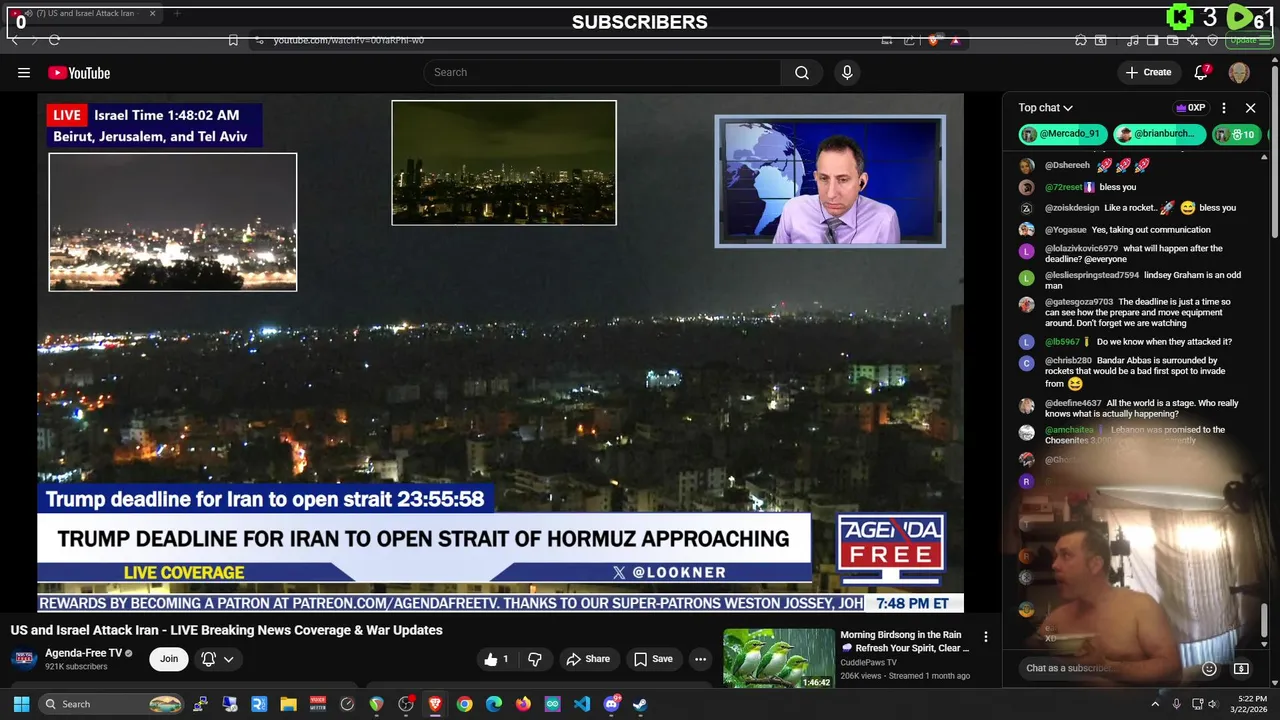Open Brave Rewards triangle icon
This screenshot has height=720, width=1280.
coord(955,40)
